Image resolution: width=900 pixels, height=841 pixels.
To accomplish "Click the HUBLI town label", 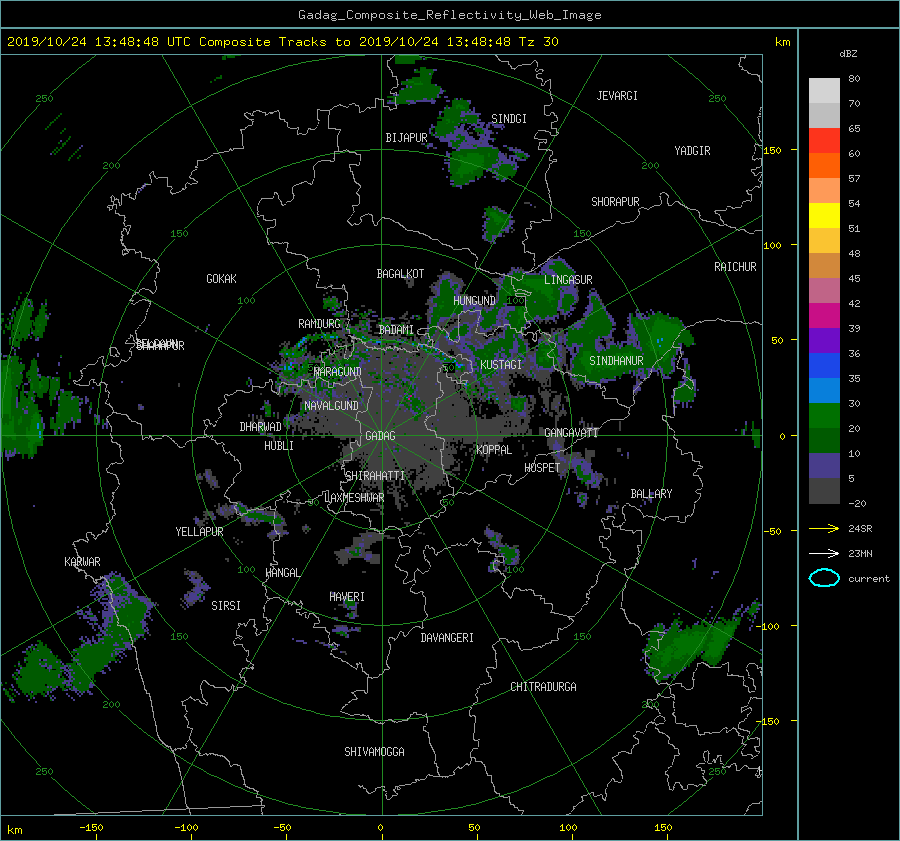I will (279, 445).
